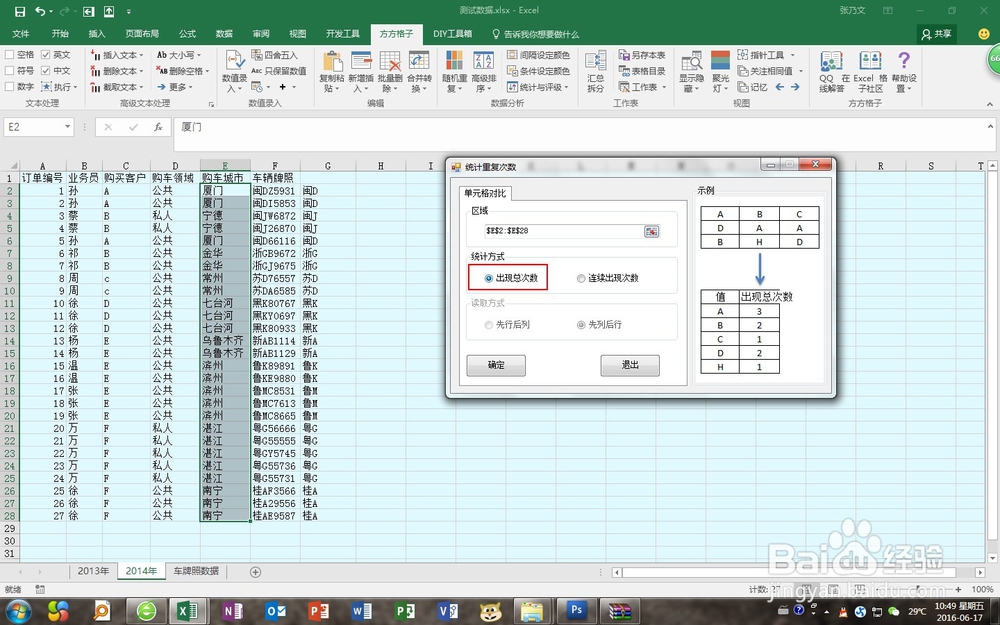Viewport: 1000px width, 625px height.
Task: Click zoom in plus button
Action: 958,589
